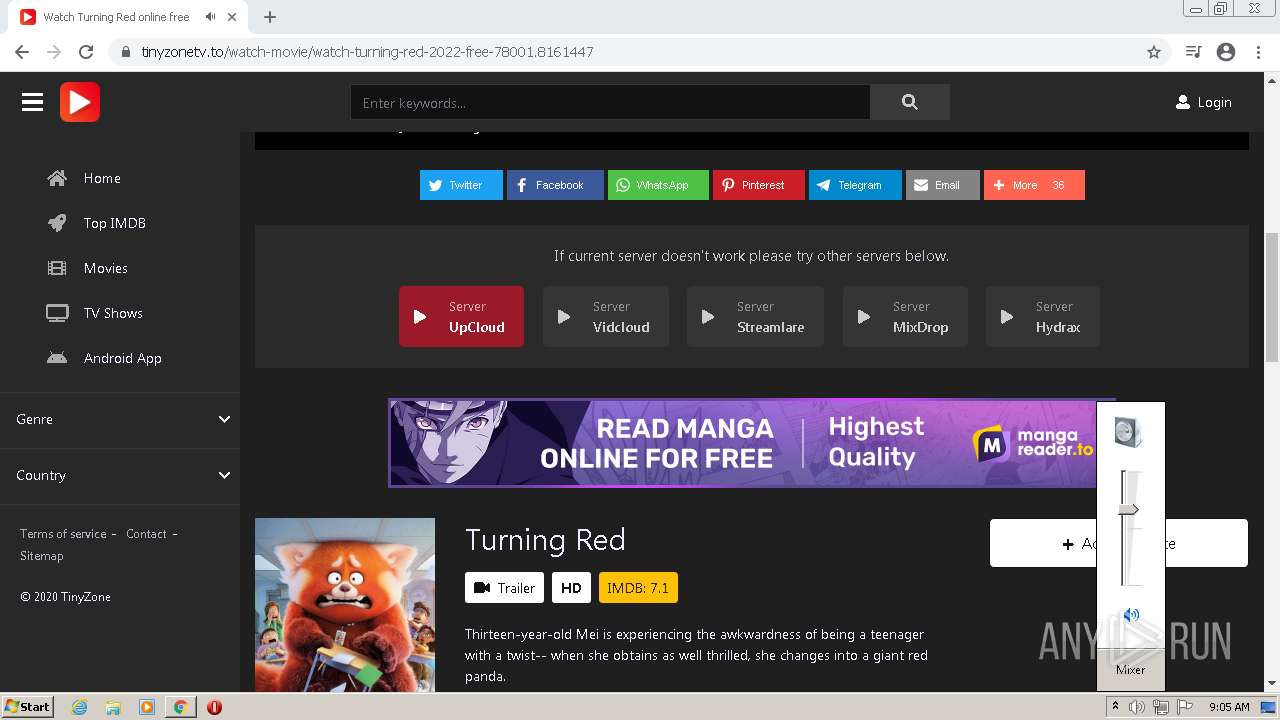Screen dimensions: 1280x720
Task: Launch Internet Explorer from taskbar
Action: (79, 707)
